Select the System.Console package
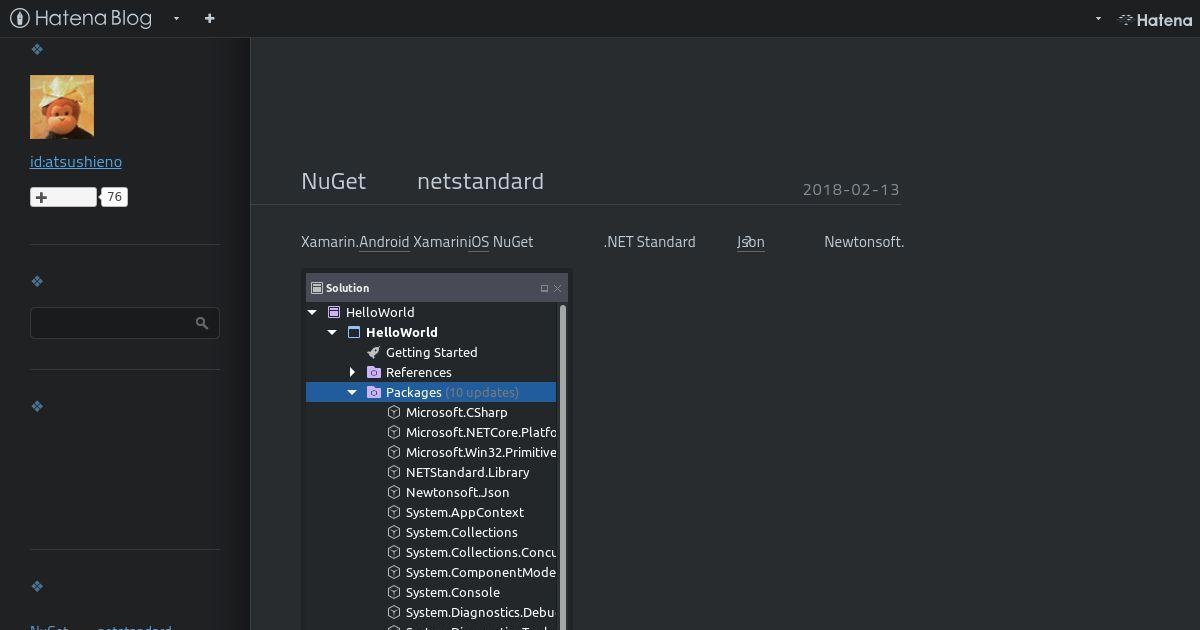This screenshot has height=630, width=1200. pos(453,592)
